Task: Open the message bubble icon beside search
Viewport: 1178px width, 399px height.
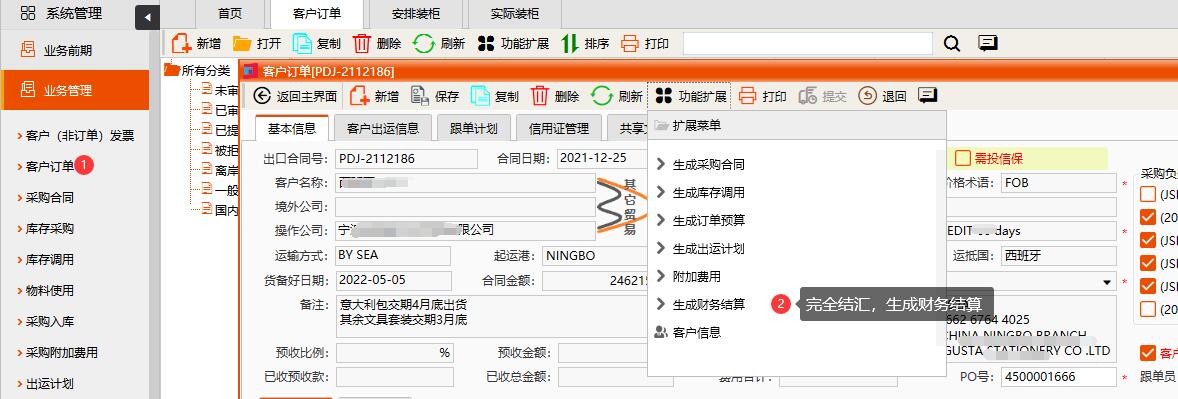Action: pyautogui.click(x=988, y=44)
